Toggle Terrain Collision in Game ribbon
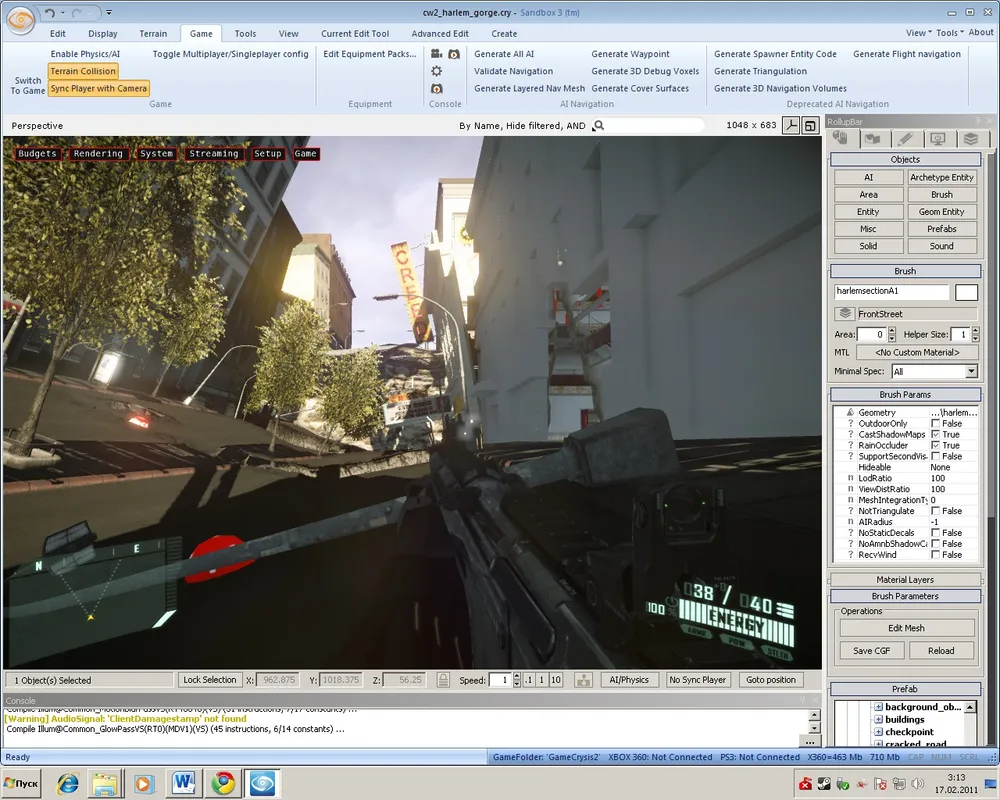Viewport: 1000px width, 800px height. [x=83, y=71]
